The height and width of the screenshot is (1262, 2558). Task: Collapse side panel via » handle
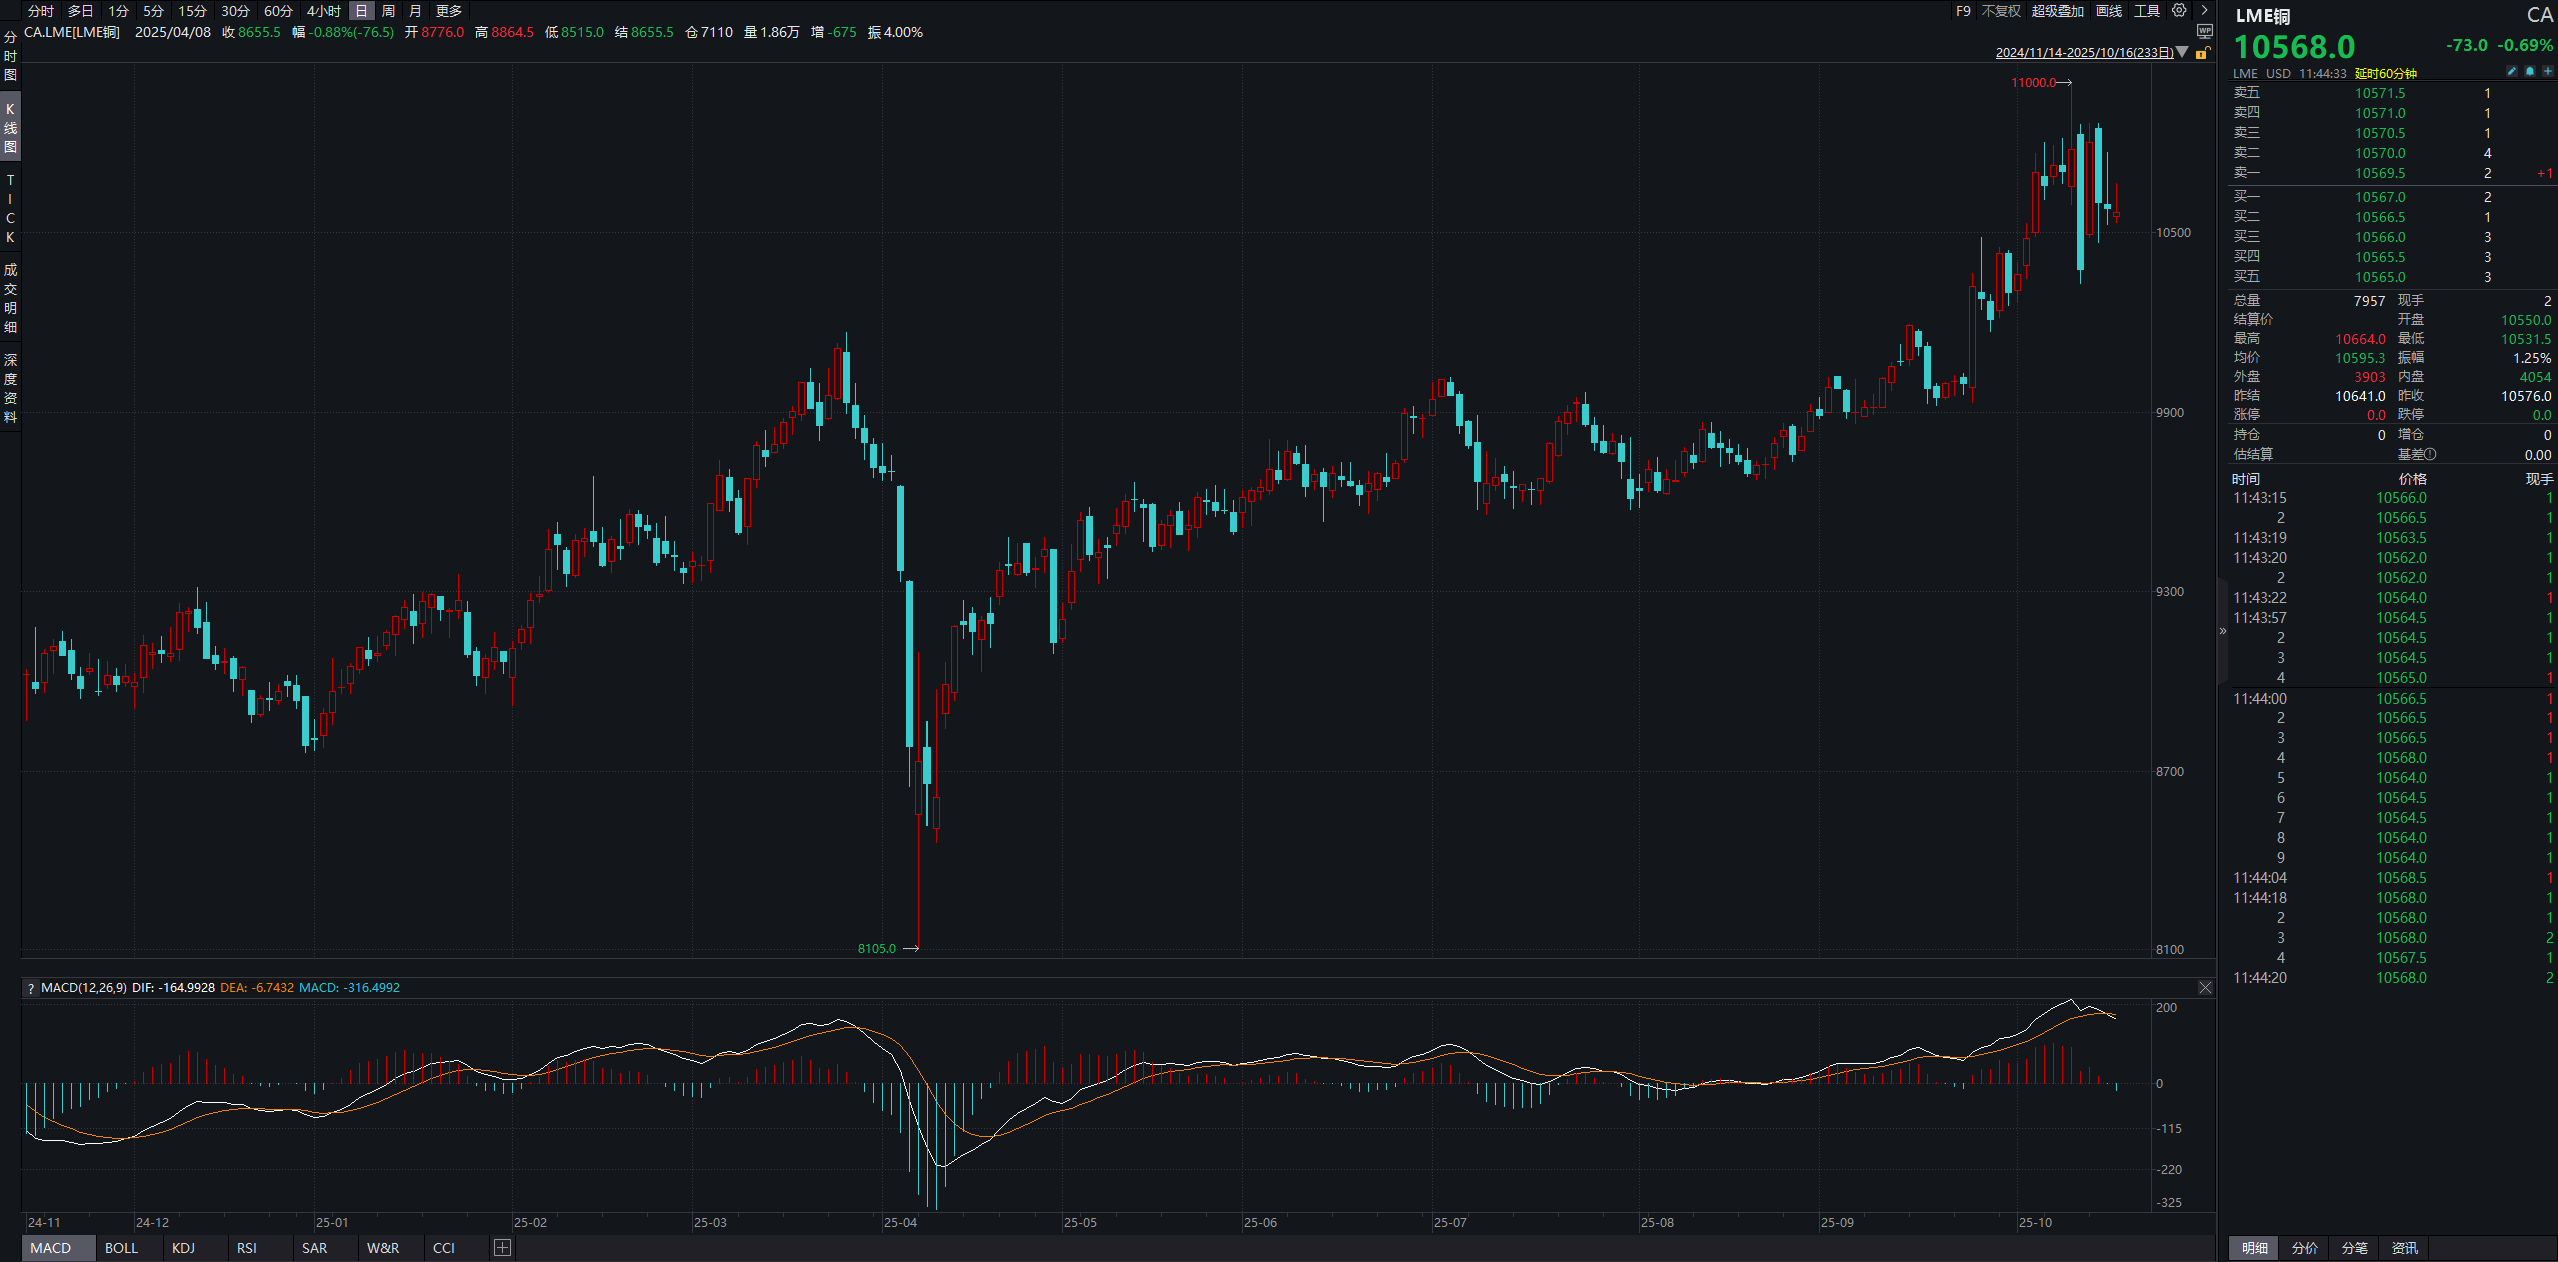[x=2223, y=631]
